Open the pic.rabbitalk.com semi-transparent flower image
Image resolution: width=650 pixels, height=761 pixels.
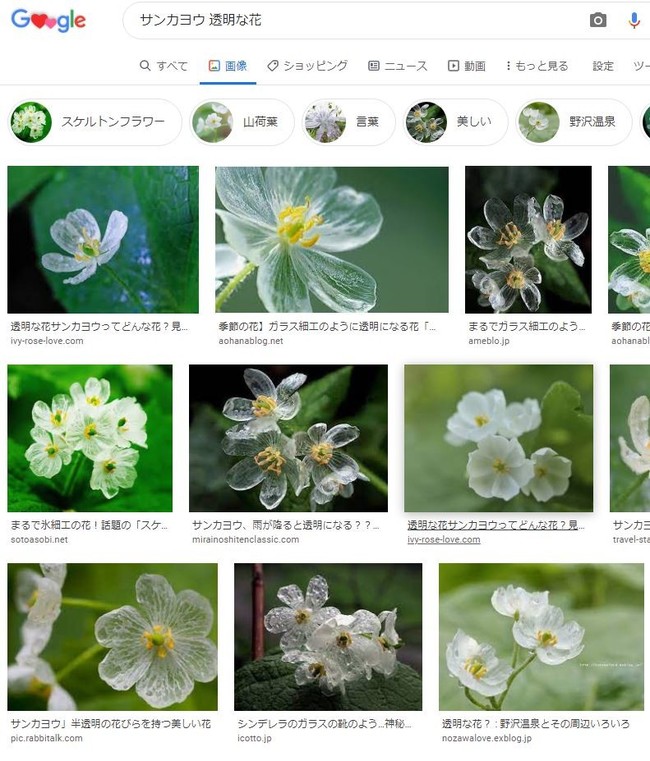pos(113,637)
